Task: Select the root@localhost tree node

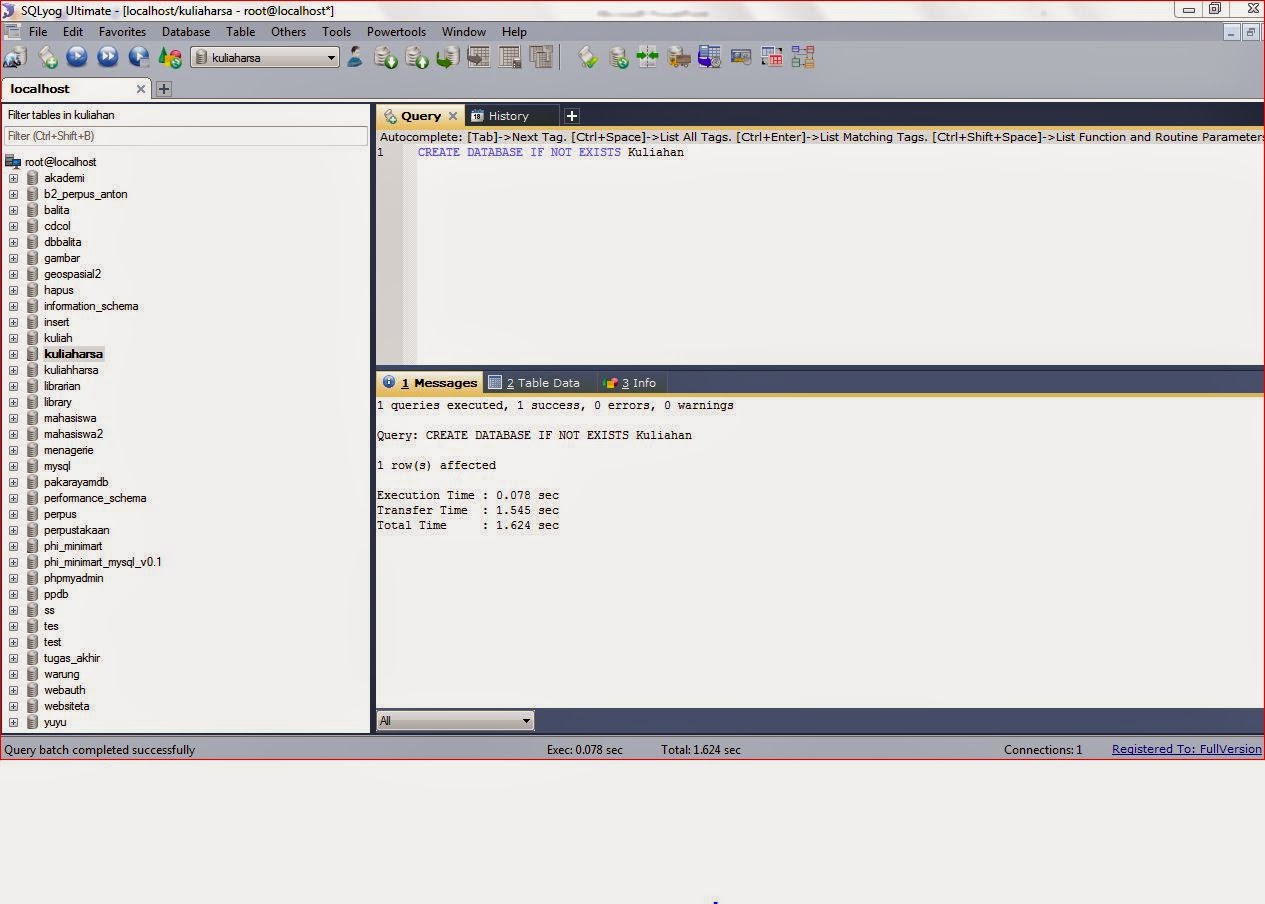Action: 60,162
